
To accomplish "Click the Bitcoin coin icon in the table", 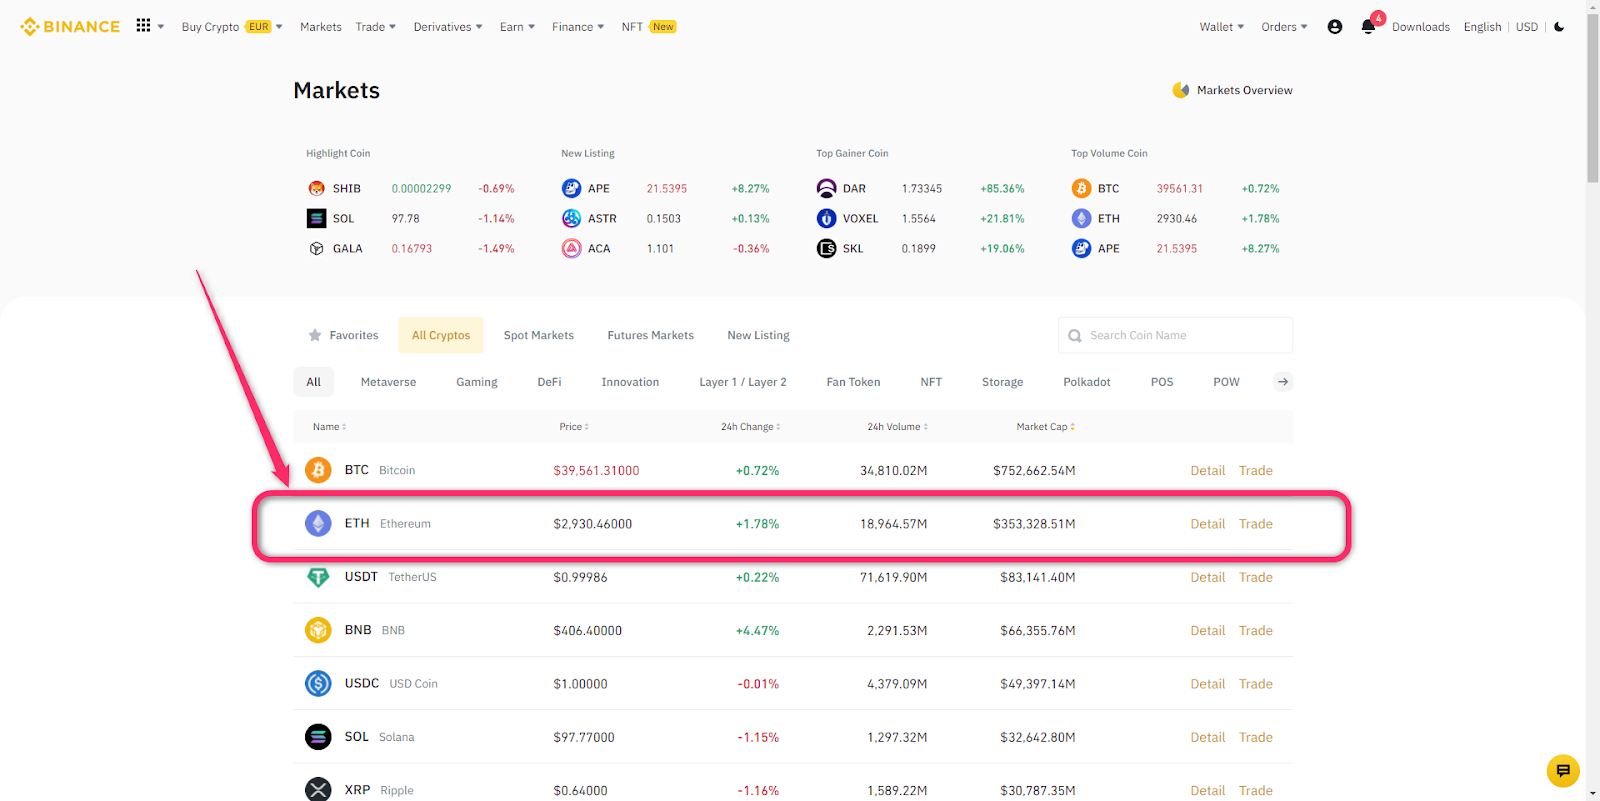I will (318, 470).
